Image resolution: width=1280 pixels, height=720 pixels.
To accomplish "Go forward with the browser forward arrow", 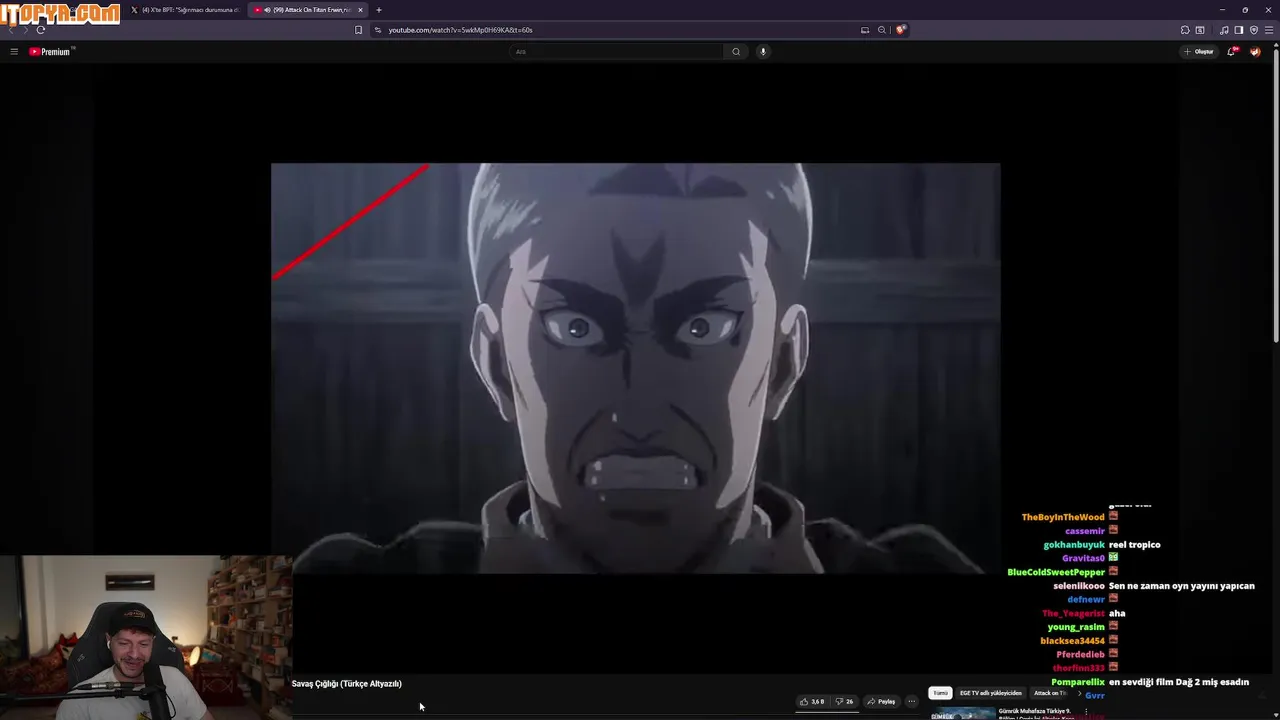I will coord(25,30).
